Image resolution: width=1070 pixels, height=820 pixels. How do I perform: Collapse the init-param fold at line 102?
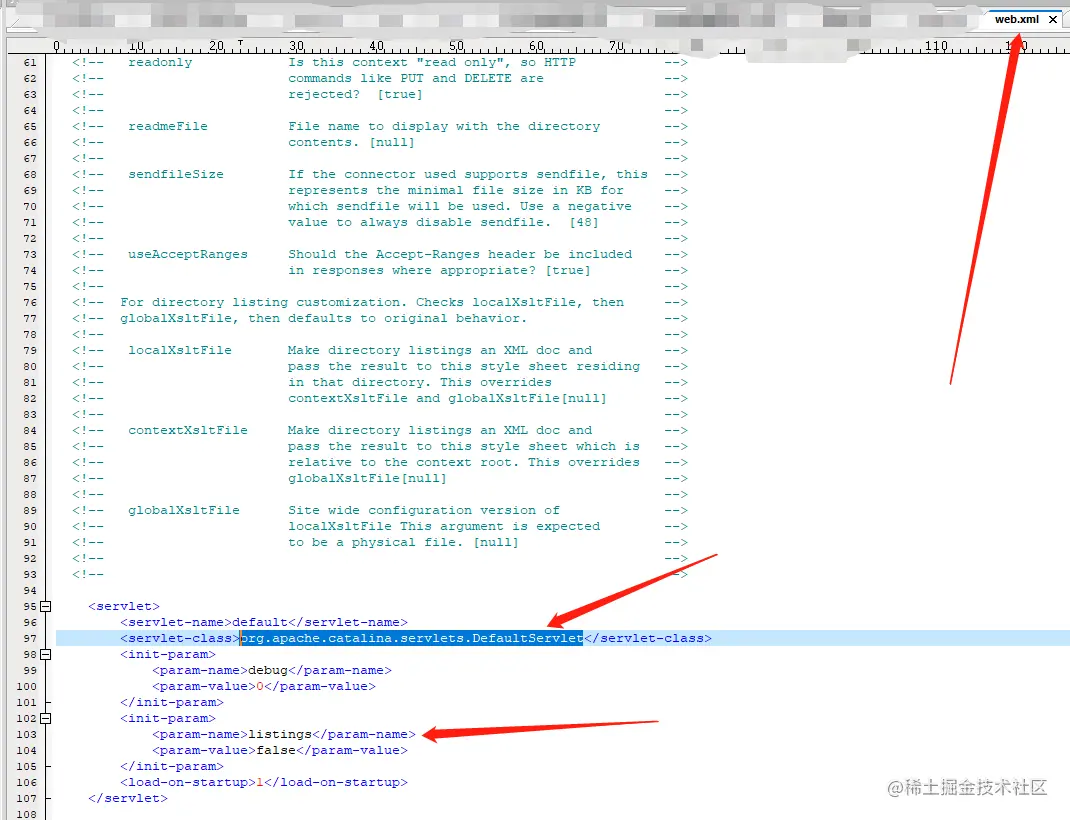coord(46,718)
